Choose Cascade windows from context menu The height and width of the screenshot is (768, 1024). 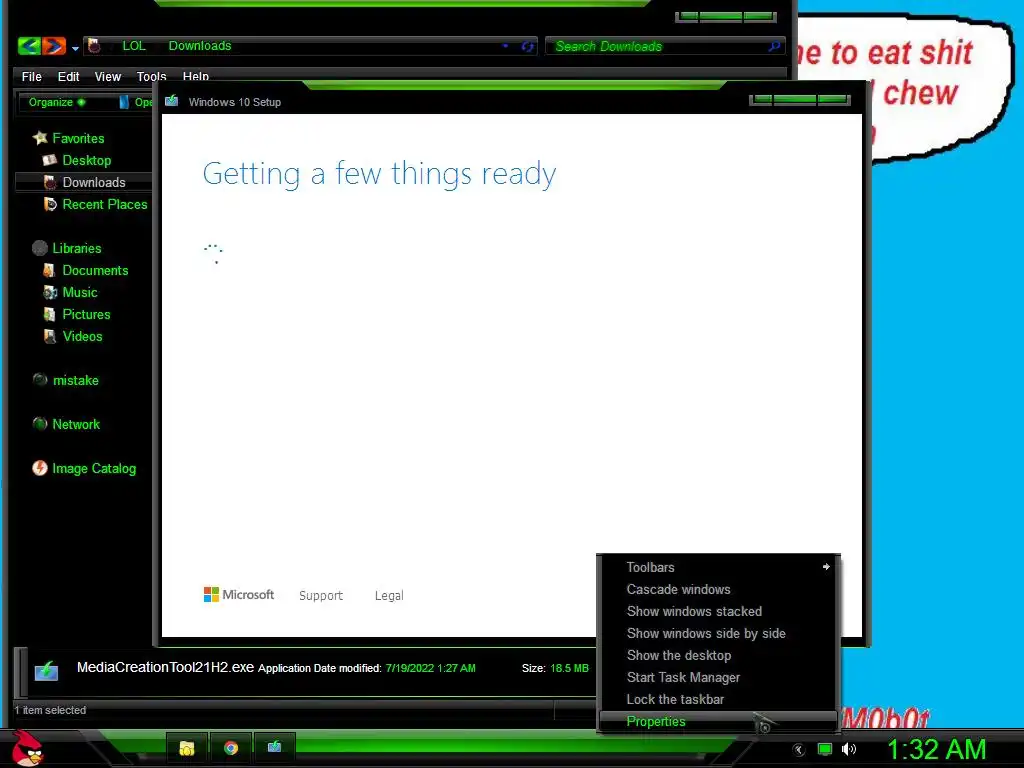(x=718, y=590)
